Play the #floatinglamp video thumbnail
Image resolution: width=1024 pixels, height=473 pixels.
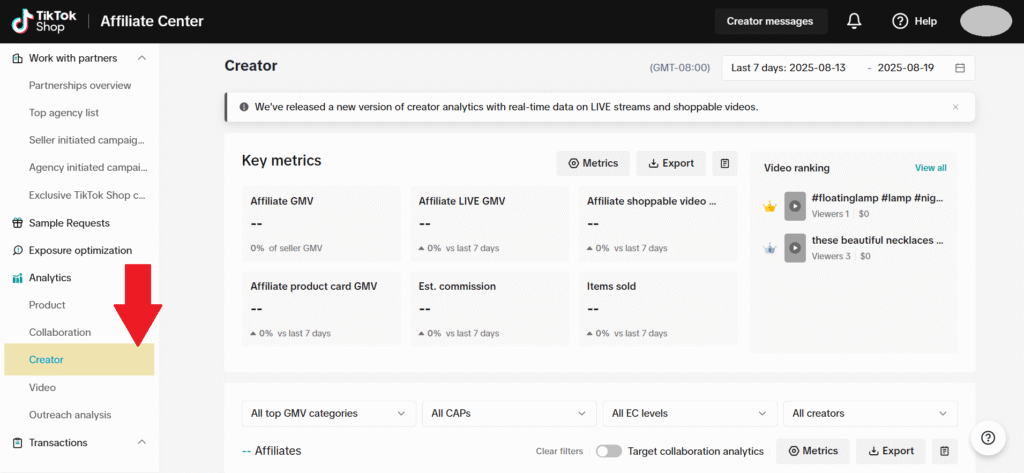[x=795, y=207]
